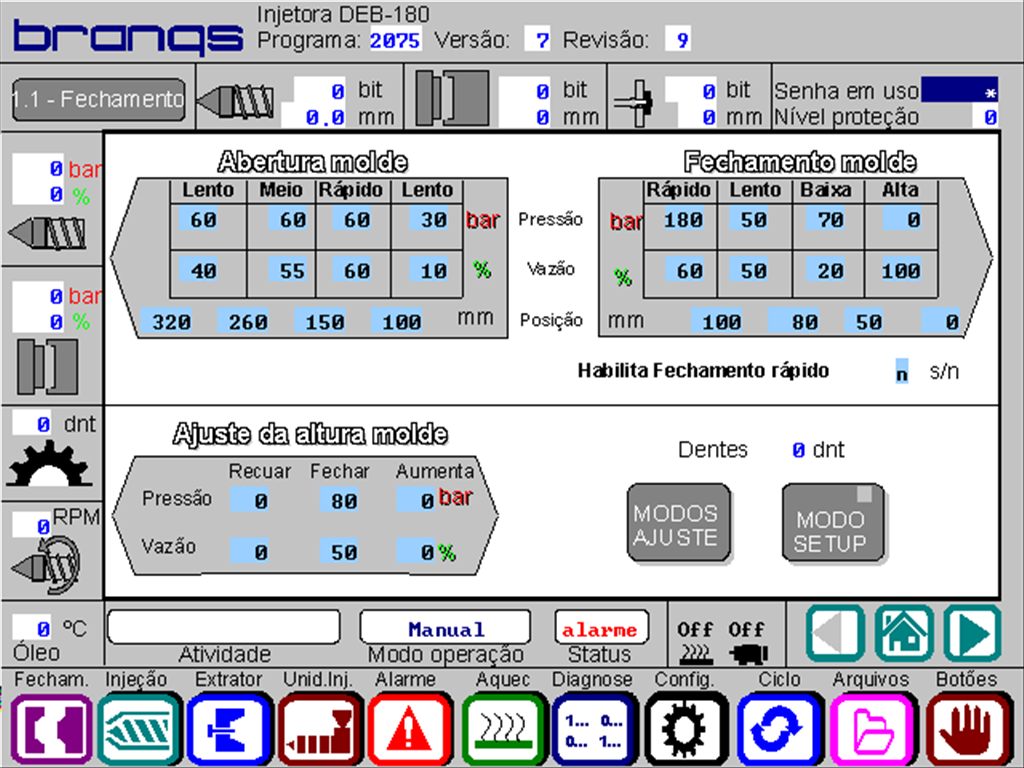
Task: Toggle Habilita Fechamento rápido s/n field
Action: coord(901,372)
